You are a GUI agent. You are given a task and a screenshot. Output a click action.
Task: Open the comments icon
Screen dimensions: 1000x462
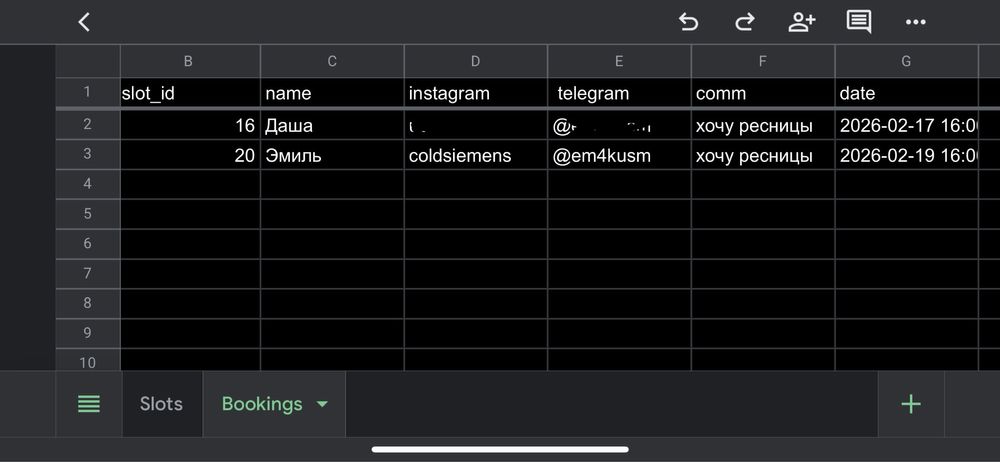(x=858, y=22)
